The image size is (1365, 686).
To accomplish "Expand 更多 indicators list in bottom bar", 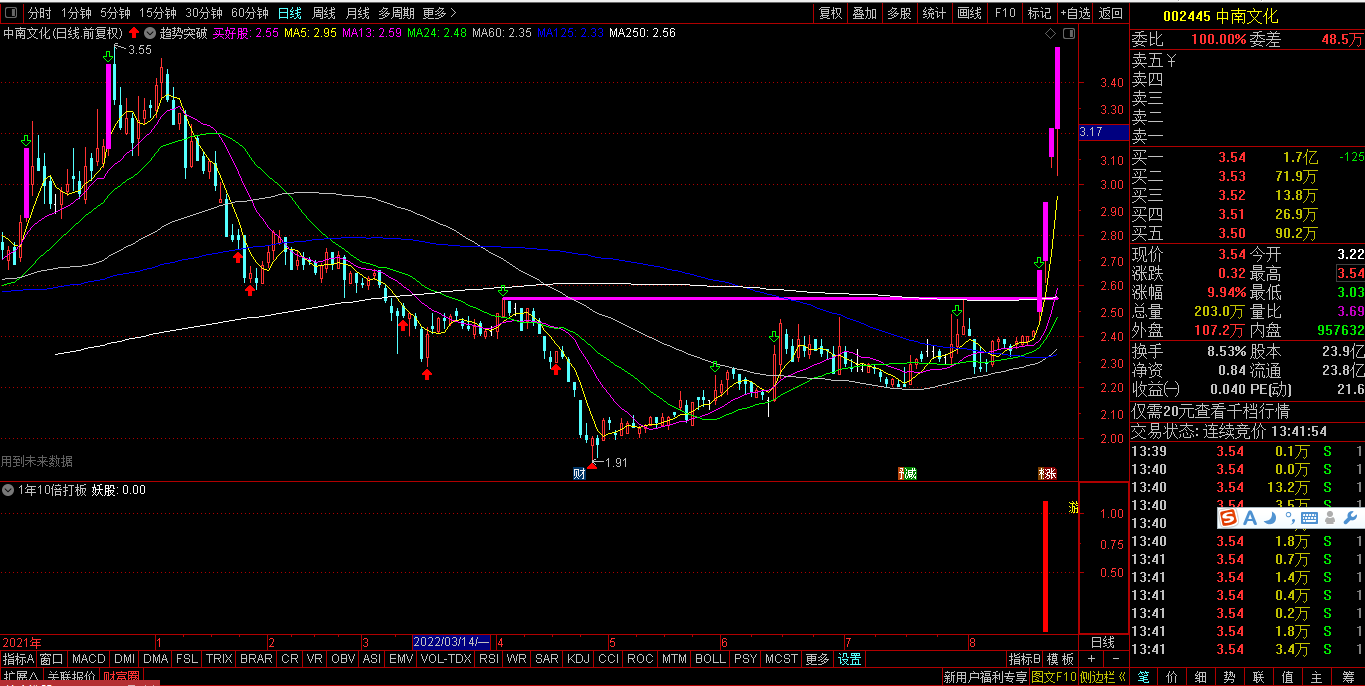I will (817, 659).
